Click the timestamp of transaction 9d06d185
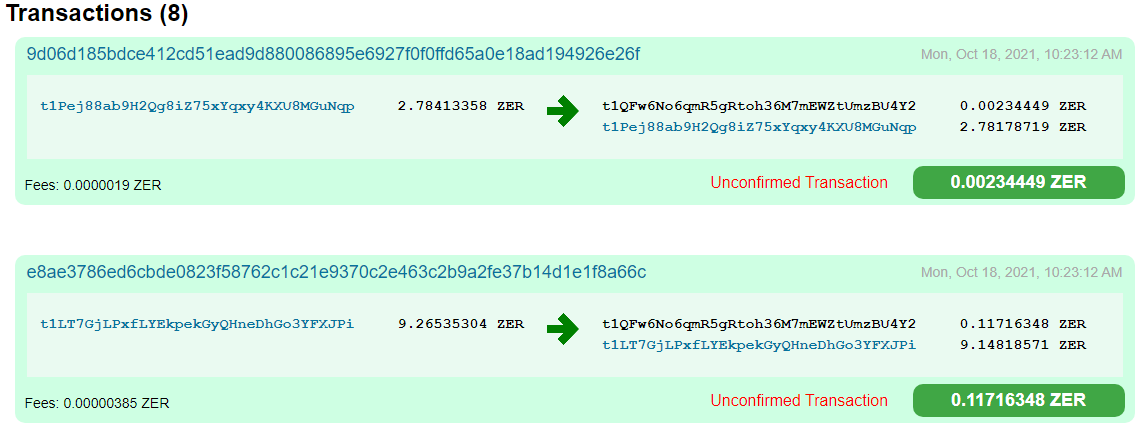1143x429 pixels. tap(1021, 54)
